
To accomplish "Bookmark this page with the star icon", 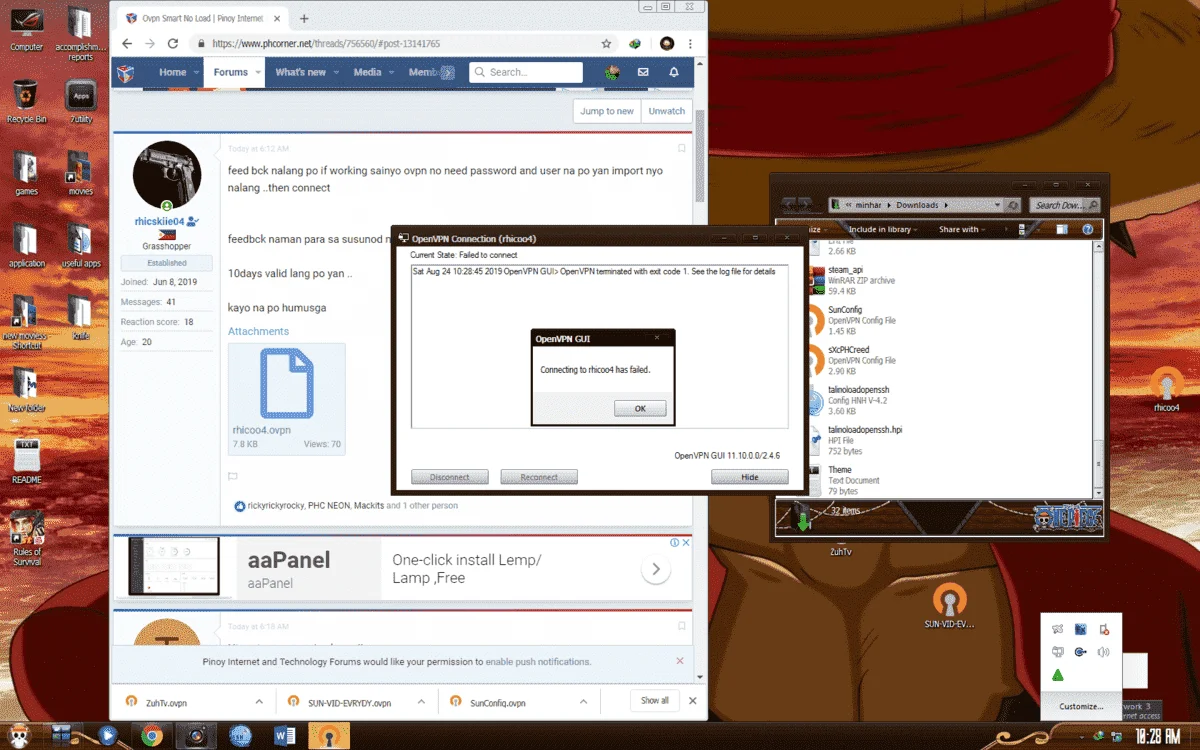I will [x=606, y=44].
